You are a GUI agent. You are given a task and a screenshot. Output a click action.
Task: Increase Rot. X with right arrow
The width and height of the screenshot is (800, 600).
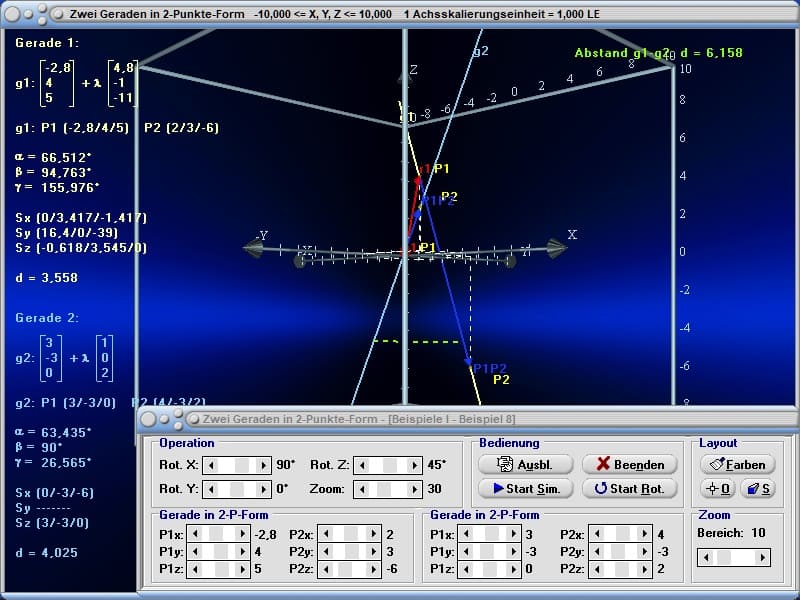pyautogui.click(x=263, y=465)
